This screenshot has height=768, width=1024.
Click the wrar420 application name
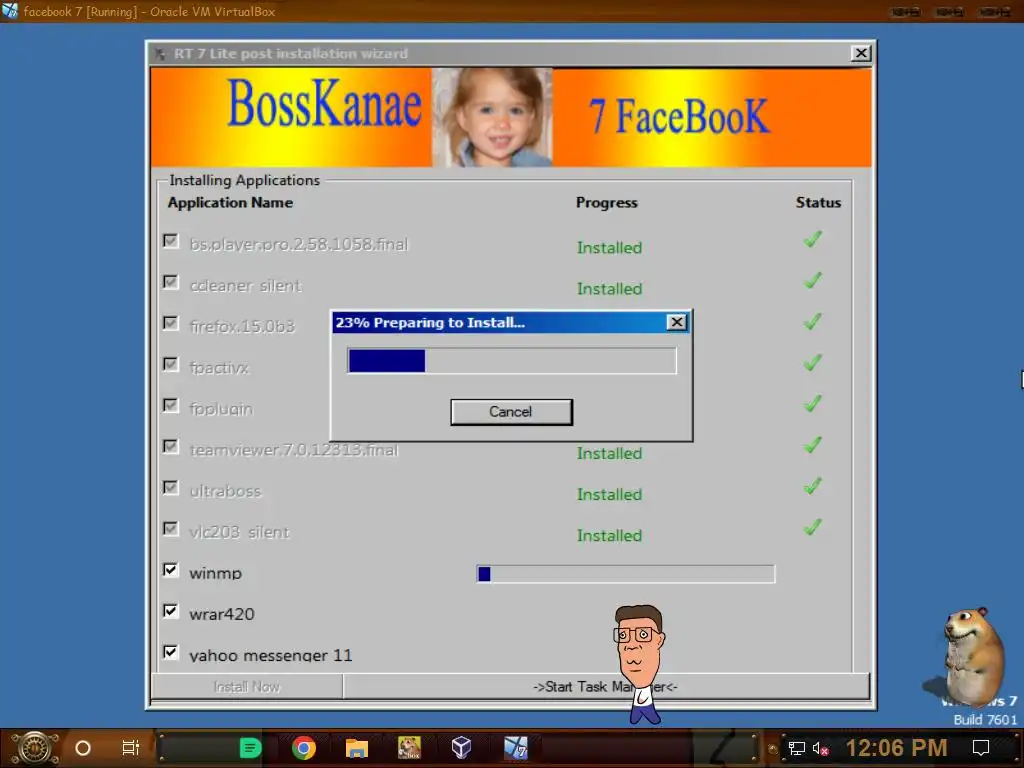(221, 614)
